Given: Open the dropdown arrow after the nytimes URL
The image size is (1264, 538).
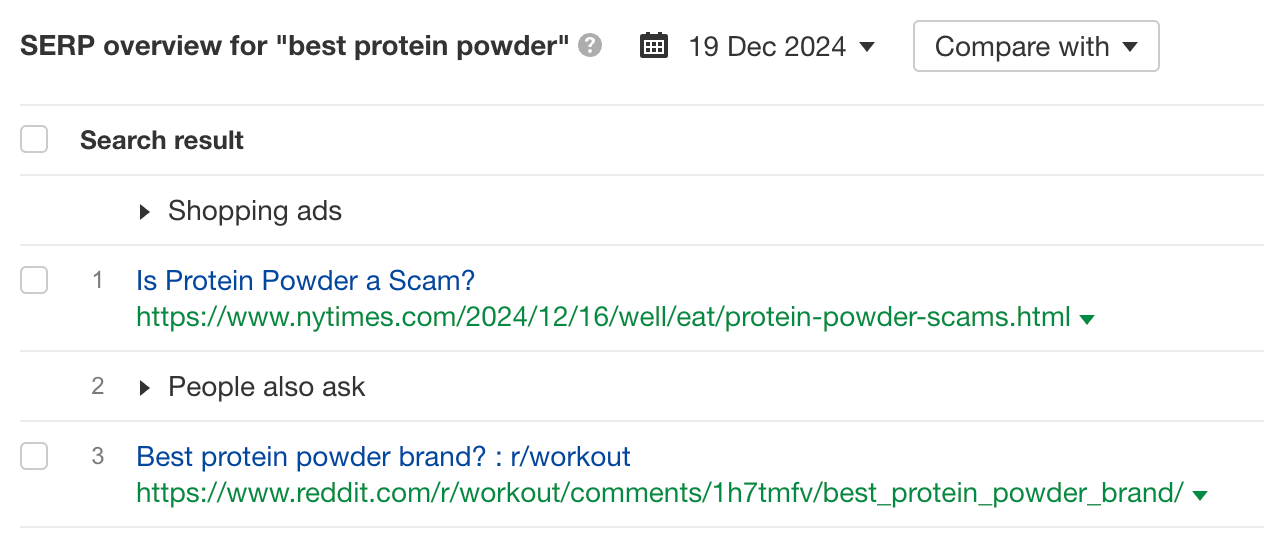Looking at the screenshot, I should pyautogui.click(x=1088, y=320).
